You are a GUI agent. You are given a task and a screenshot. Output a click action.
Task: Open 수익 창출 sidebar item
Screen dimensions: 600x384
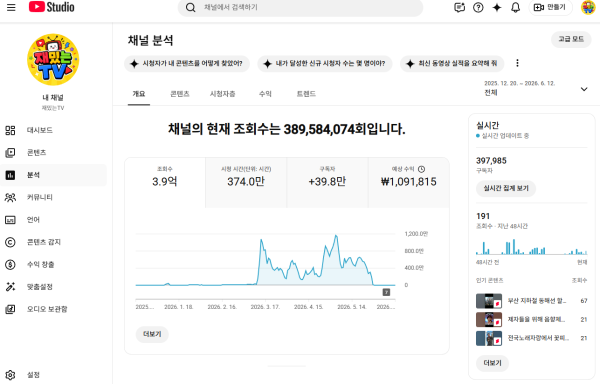pos(54,264)
